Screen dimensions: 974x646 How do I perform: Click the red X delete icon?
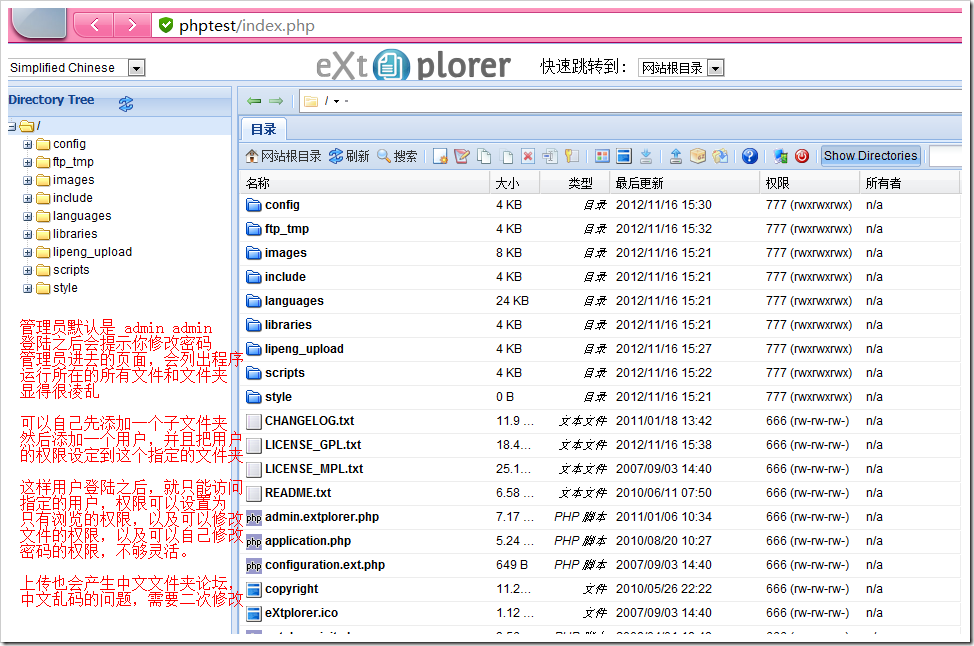(x=527, y=156)
